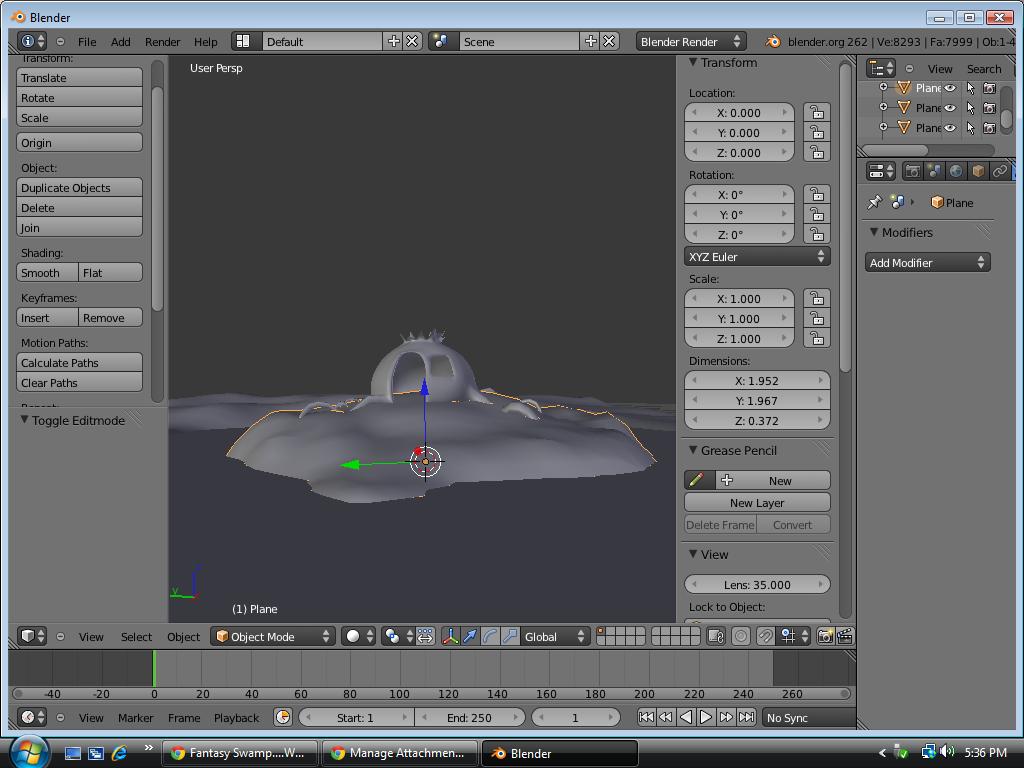Switch to the Scene properties tab

click(x=935, y=171)
